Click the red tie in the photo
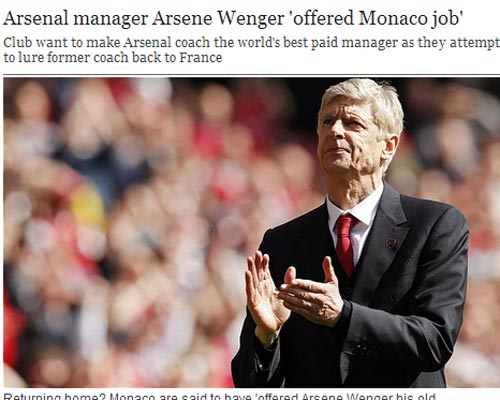The image size is (500, 400). click(x=345, y=245)
